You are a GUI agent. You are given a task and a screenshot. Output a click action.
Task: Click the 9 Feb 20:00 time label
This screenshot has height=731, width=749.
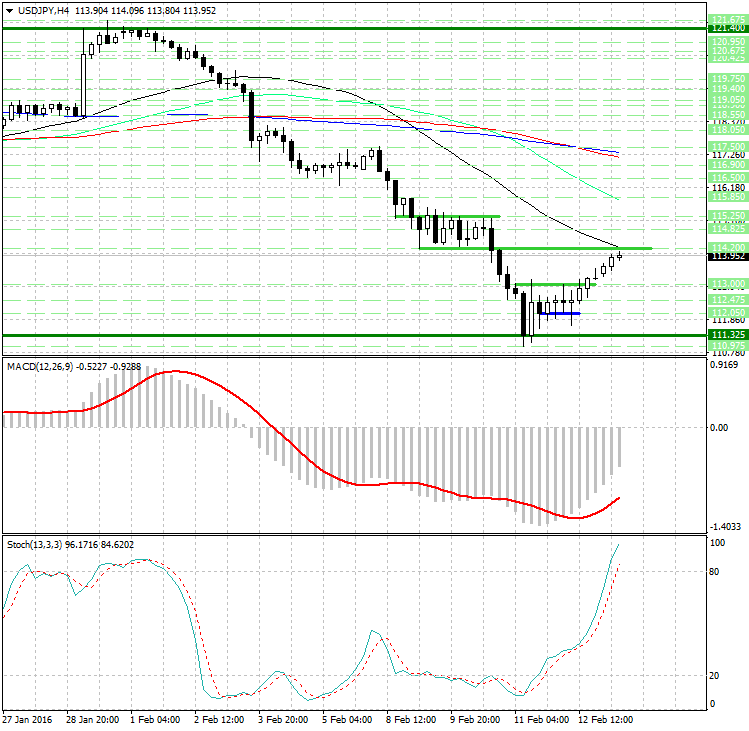475,720
